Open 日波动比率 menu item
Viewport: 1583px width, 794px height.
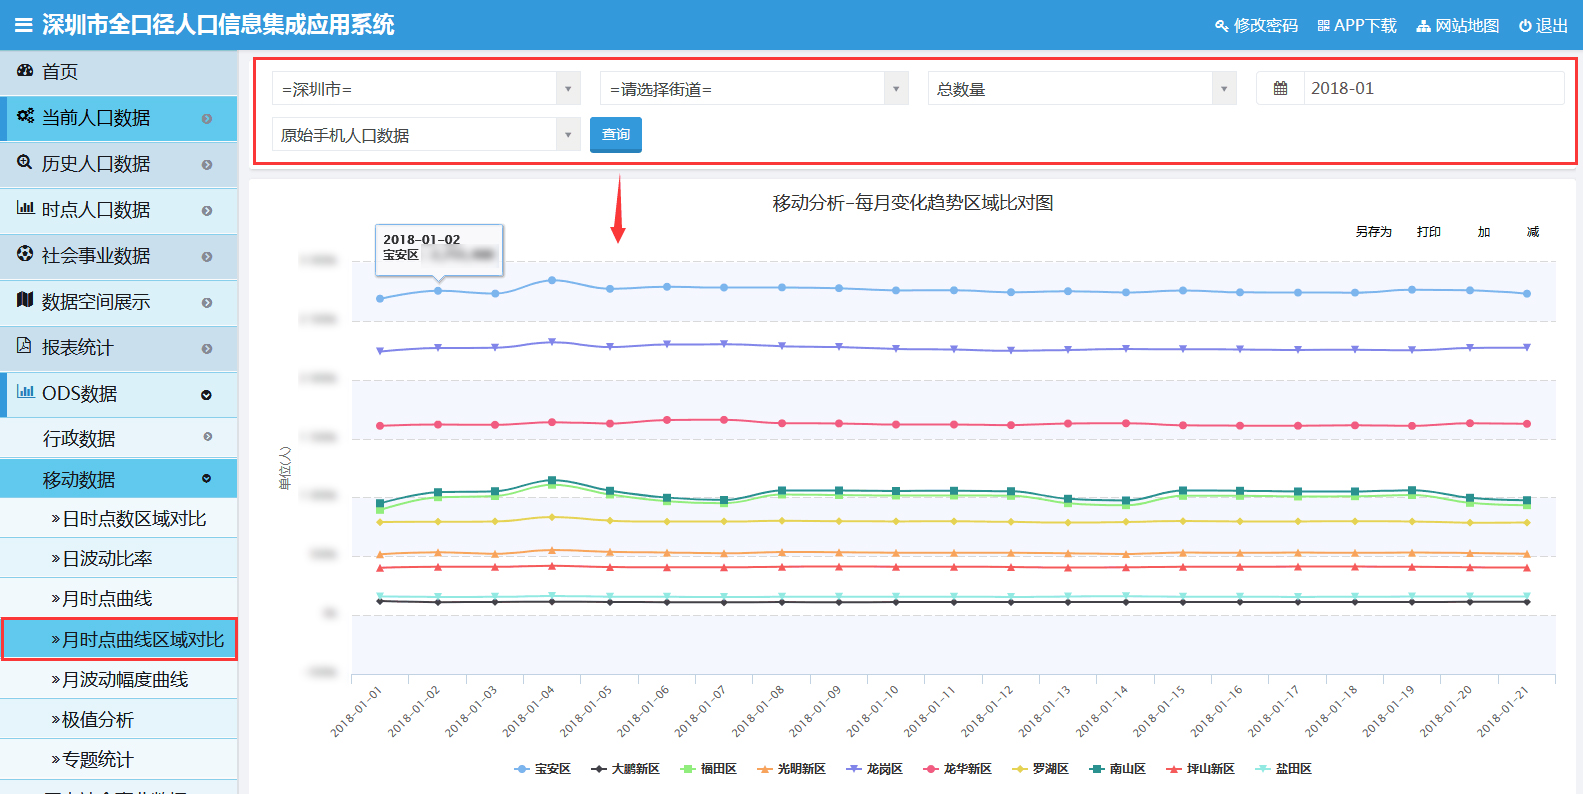pos(119,558)
